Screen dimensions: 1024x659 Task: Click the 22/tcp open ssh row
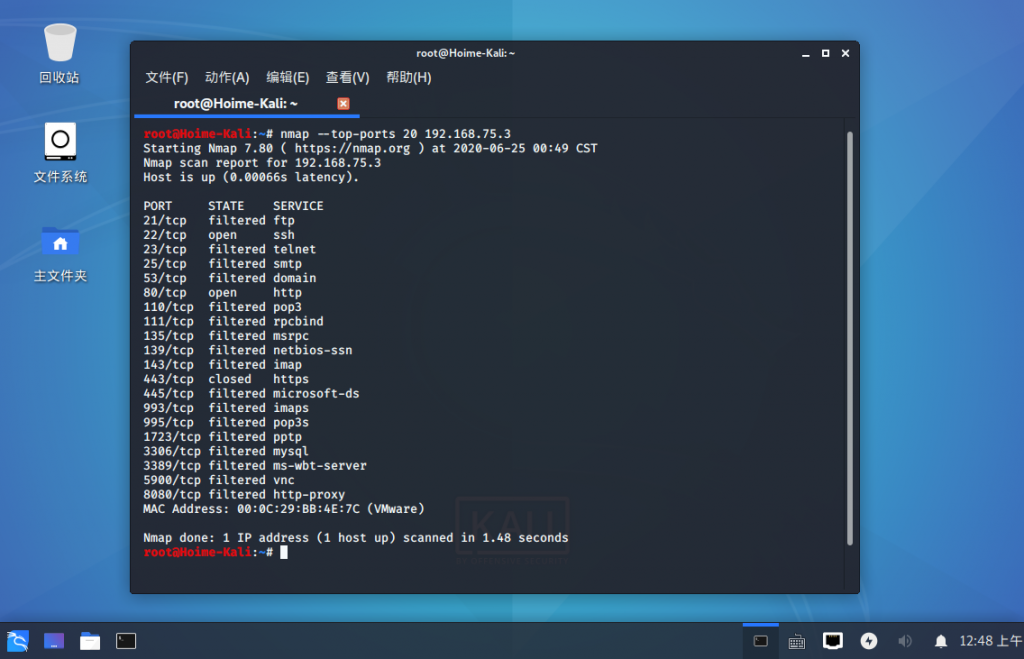pyautogui.click(x=219, y=235)
